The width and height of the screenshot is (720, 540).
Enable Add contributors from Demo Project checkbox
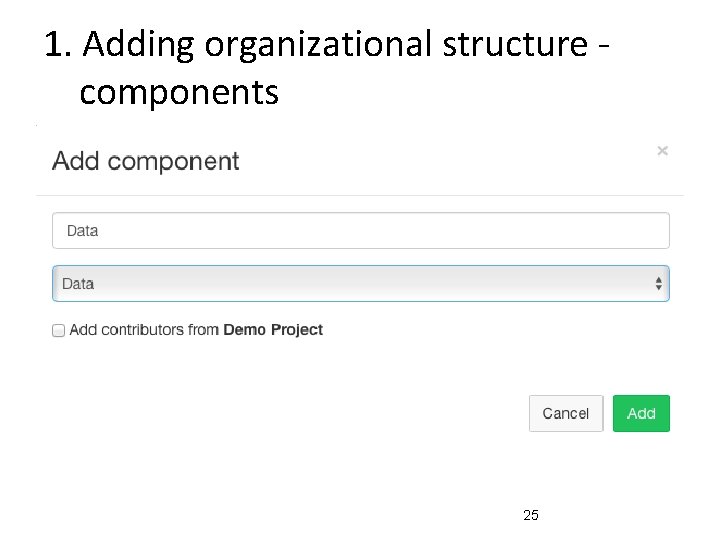[58, 330]
